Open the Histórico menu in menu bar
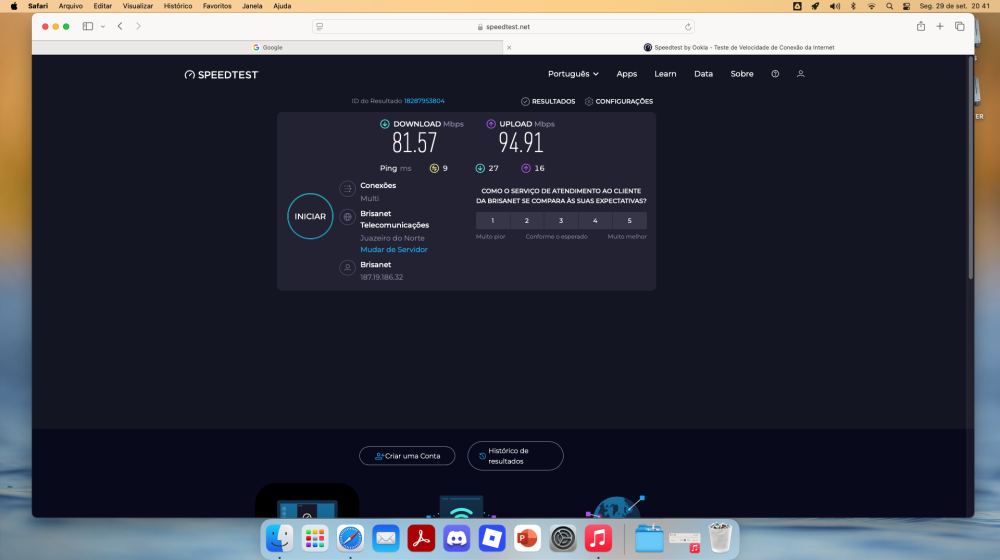The height and width of the screenshot is (560, 1000). click(x=178, y=6)
